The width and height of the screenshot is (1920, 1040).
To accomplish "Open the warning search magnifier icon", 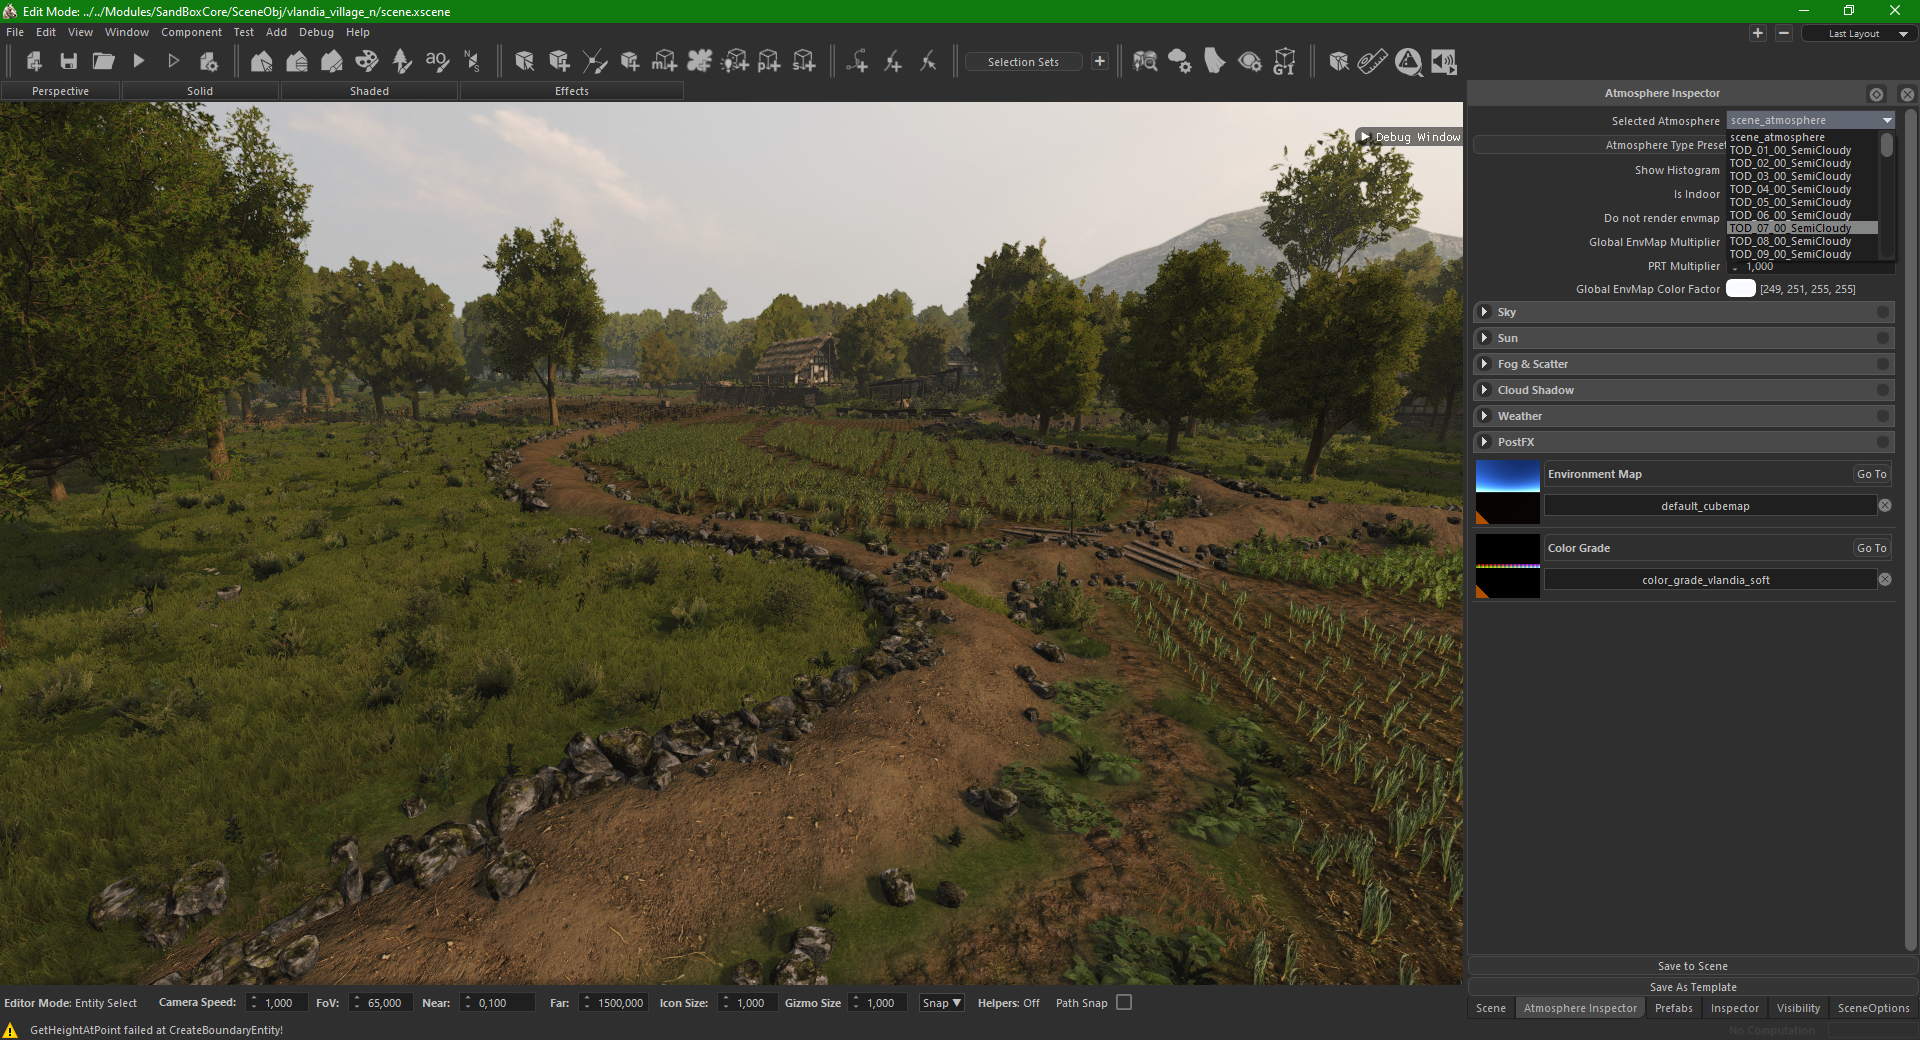I will coord(1408,62).
